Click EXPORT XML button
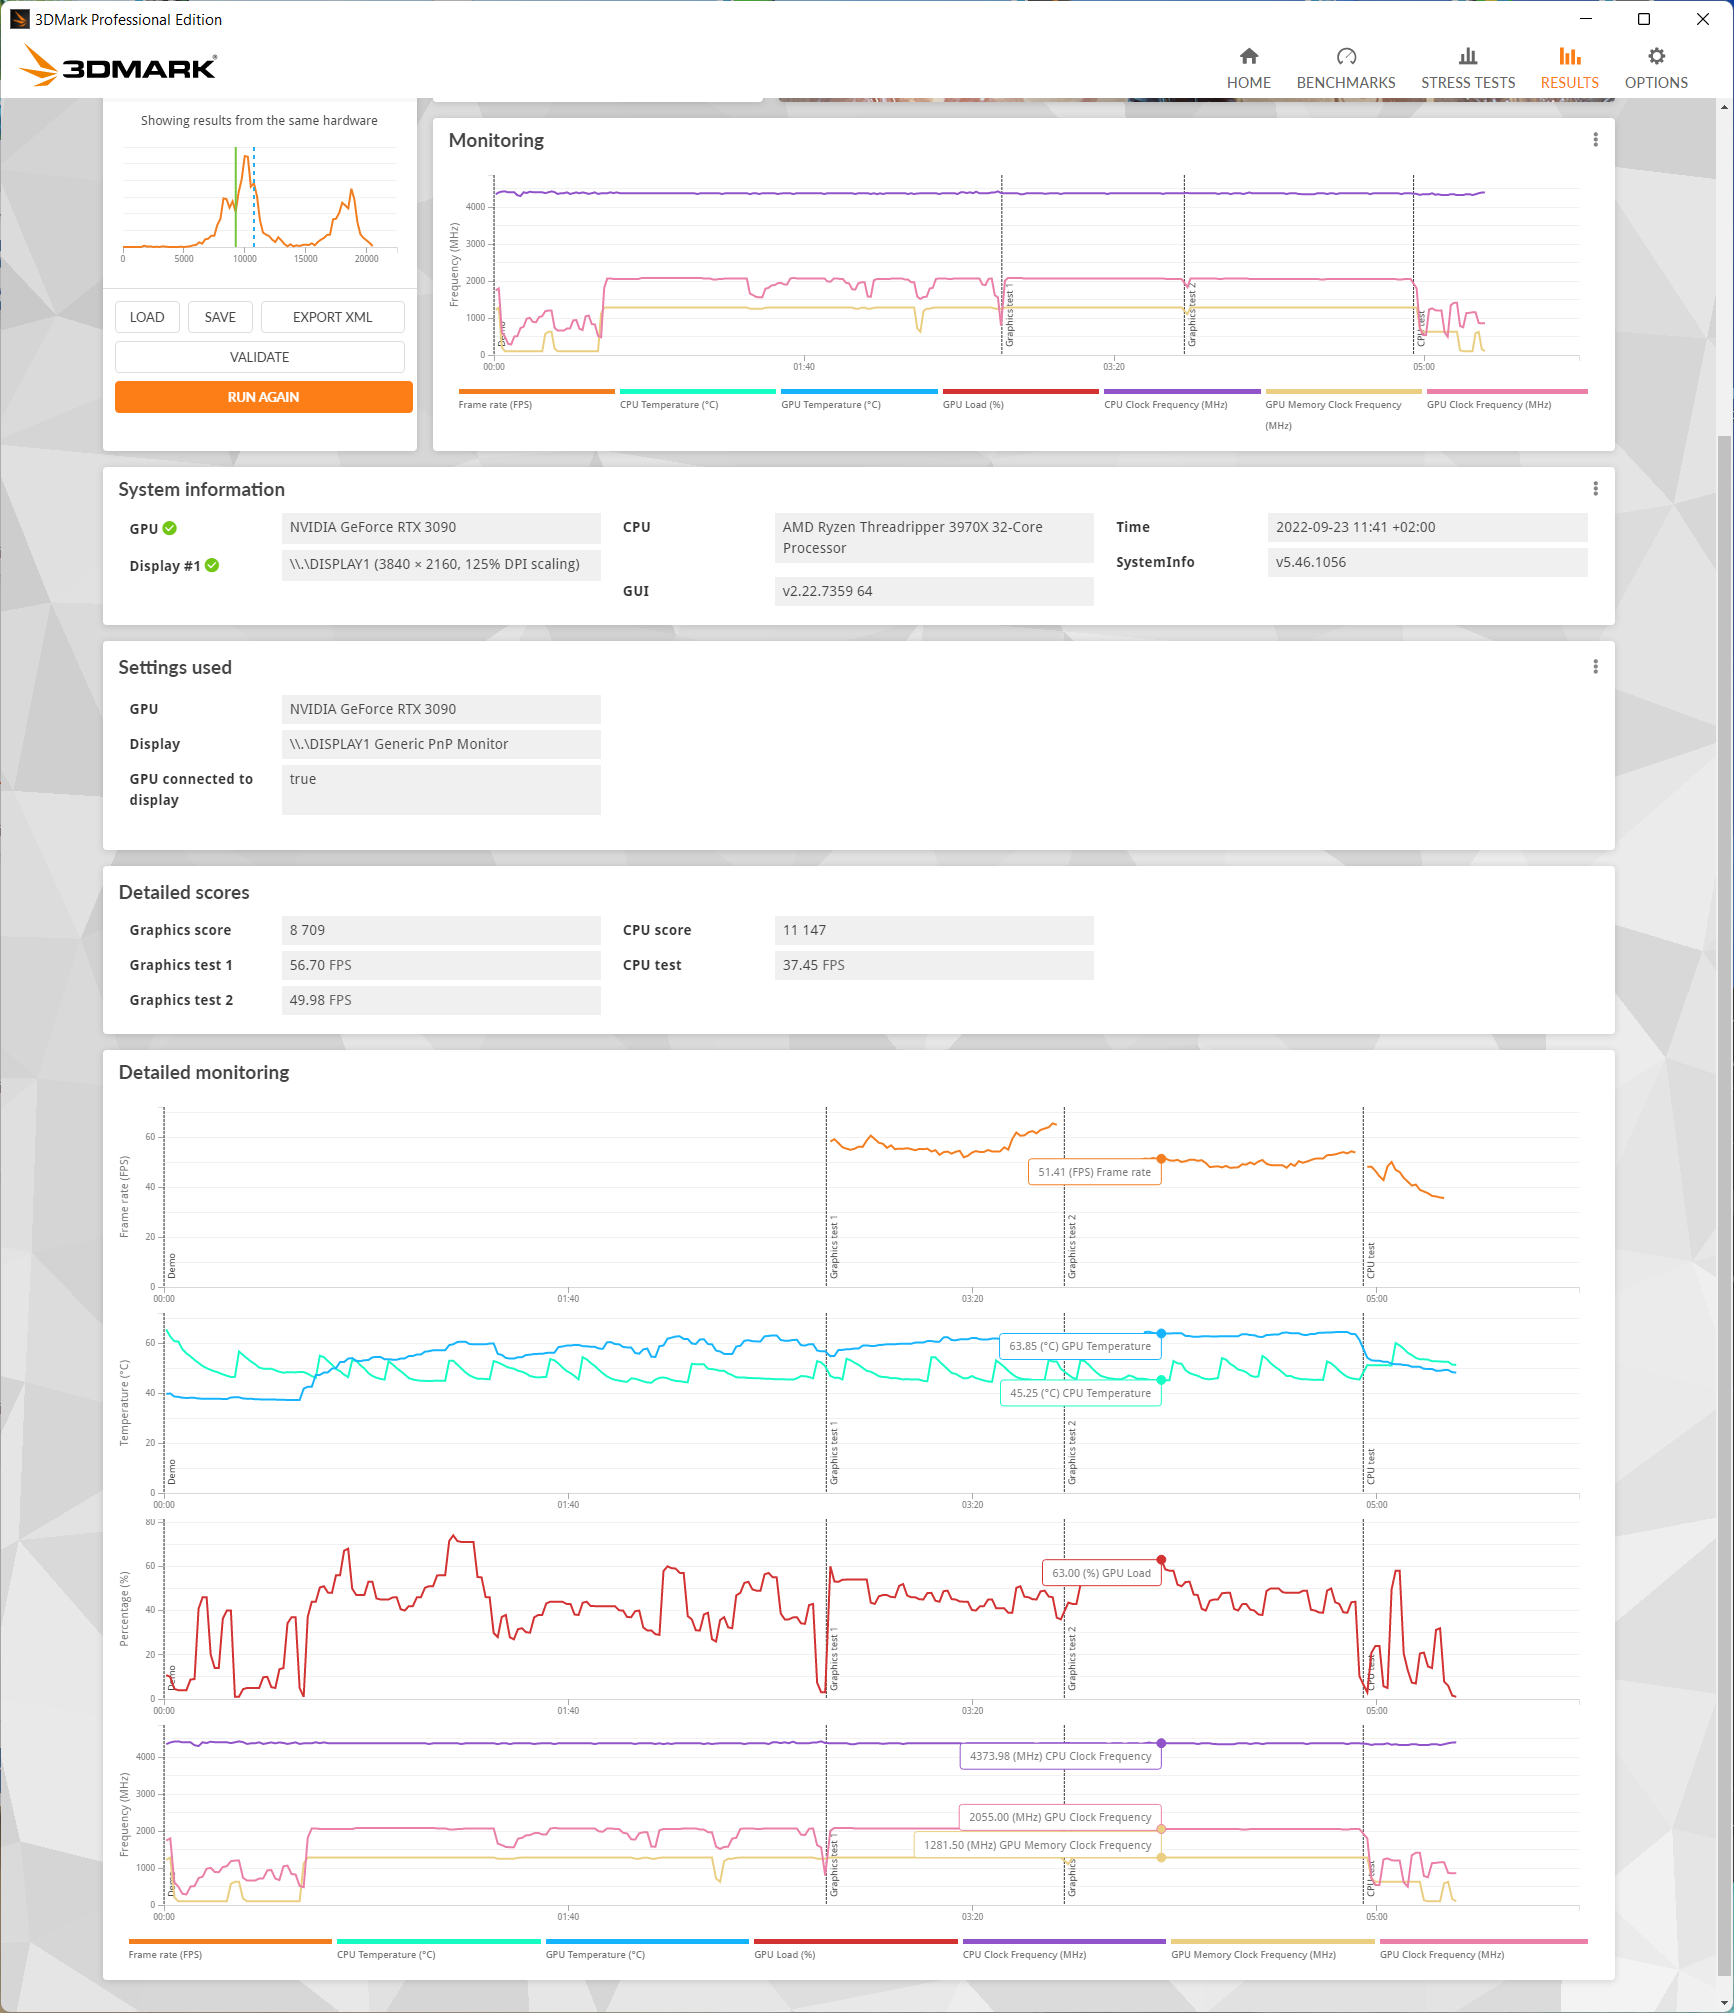 (x=332, y=317)
